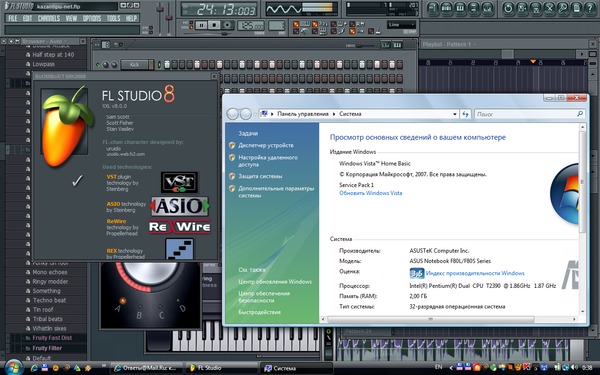Viewport: 600px width, 375px height.
Task: Close the Browser panel
Action: (82, 41)
